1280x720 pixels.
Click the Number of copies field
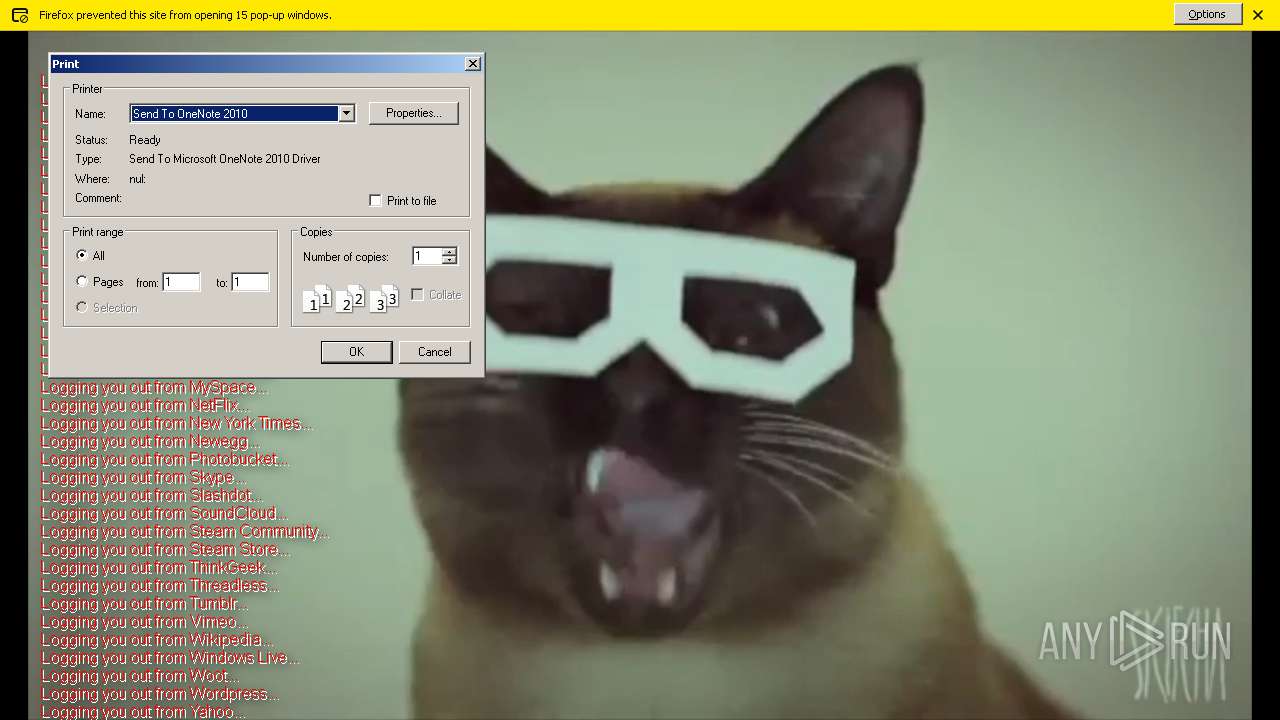tap(426, 256)
